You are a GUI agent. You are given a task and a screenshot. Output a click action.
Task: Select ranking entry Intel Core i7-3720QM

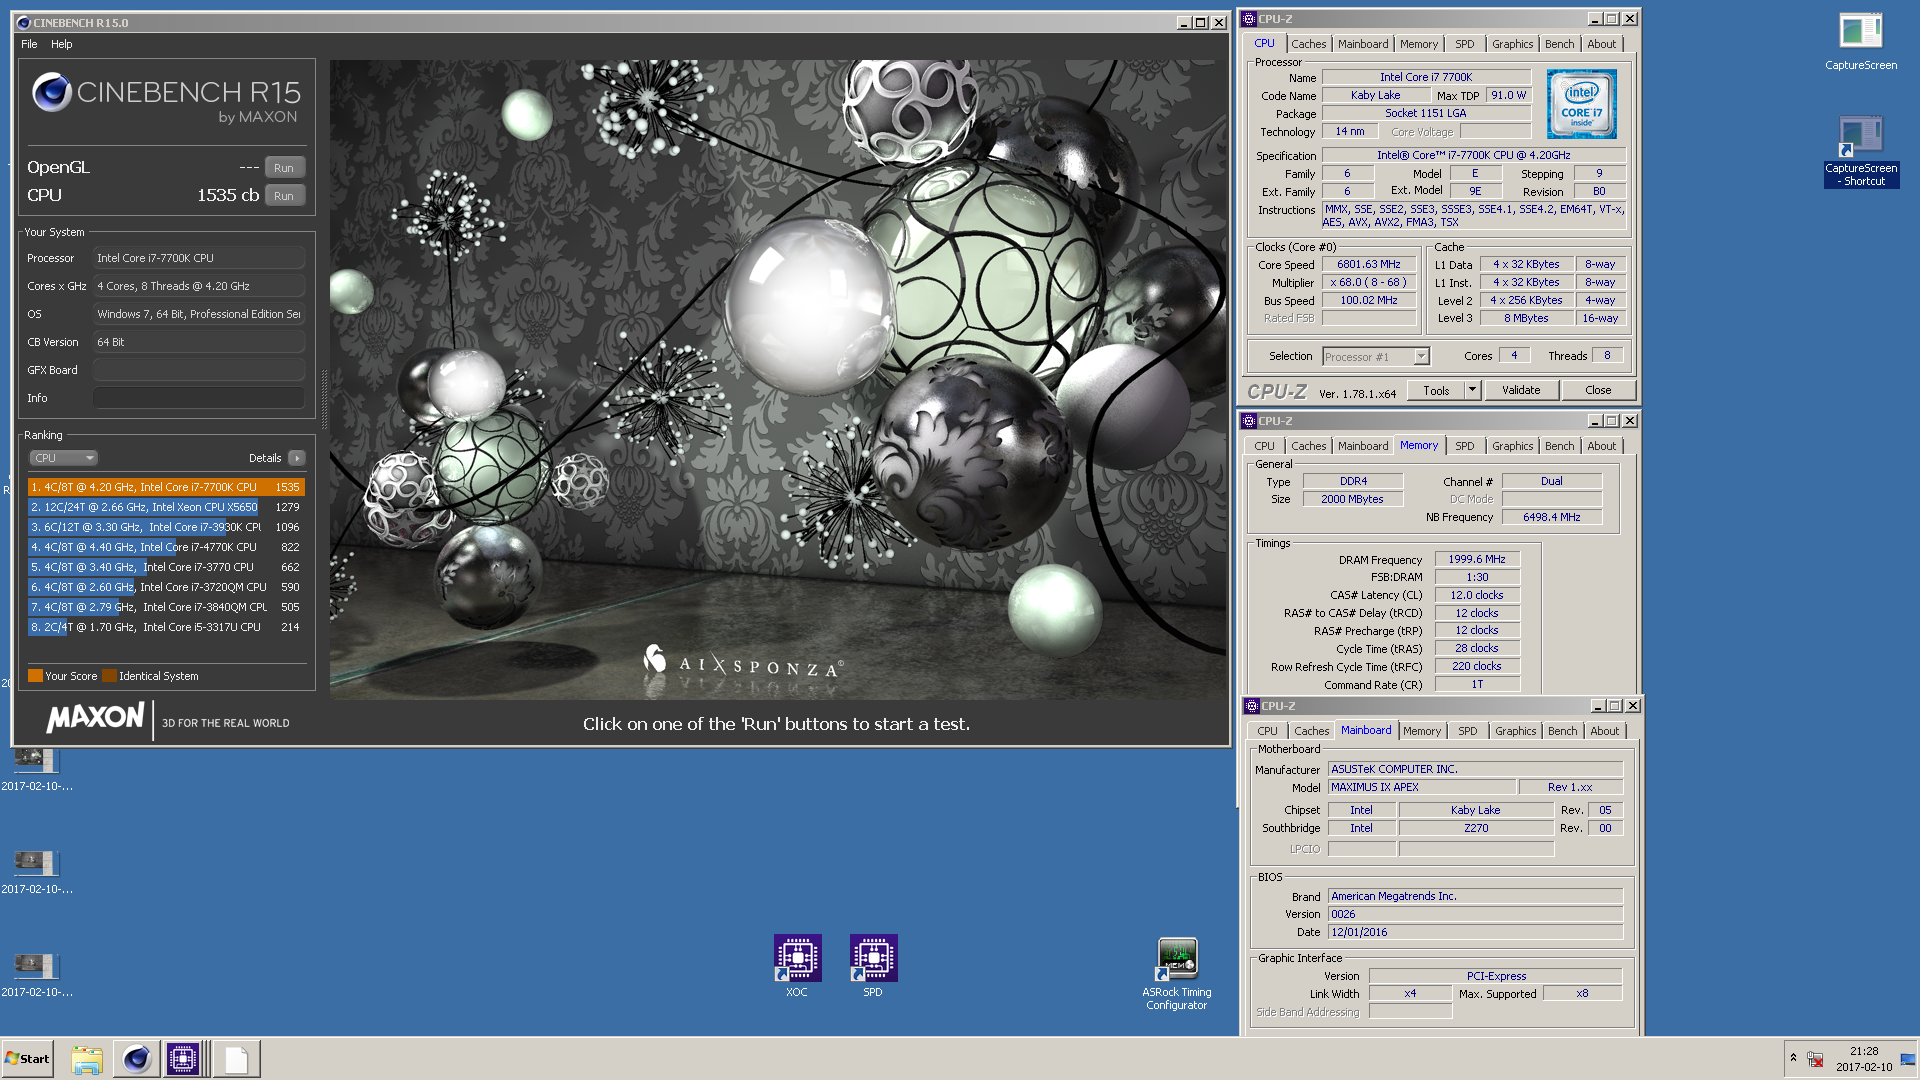(x=166, y=587)
